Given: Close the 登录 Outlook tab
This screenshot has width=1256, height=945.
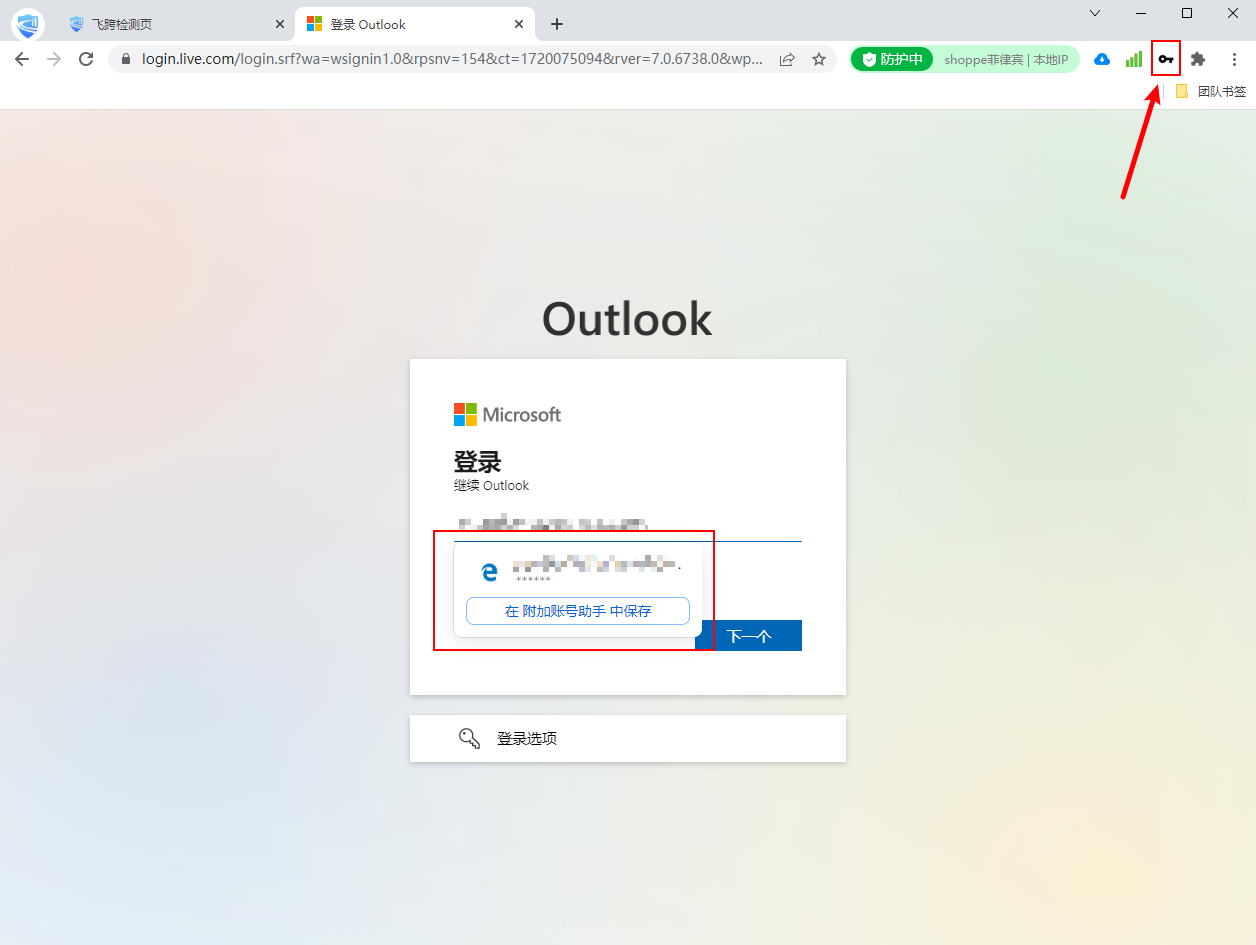Looking at the screenshot, I should click(x=518, y=24).
